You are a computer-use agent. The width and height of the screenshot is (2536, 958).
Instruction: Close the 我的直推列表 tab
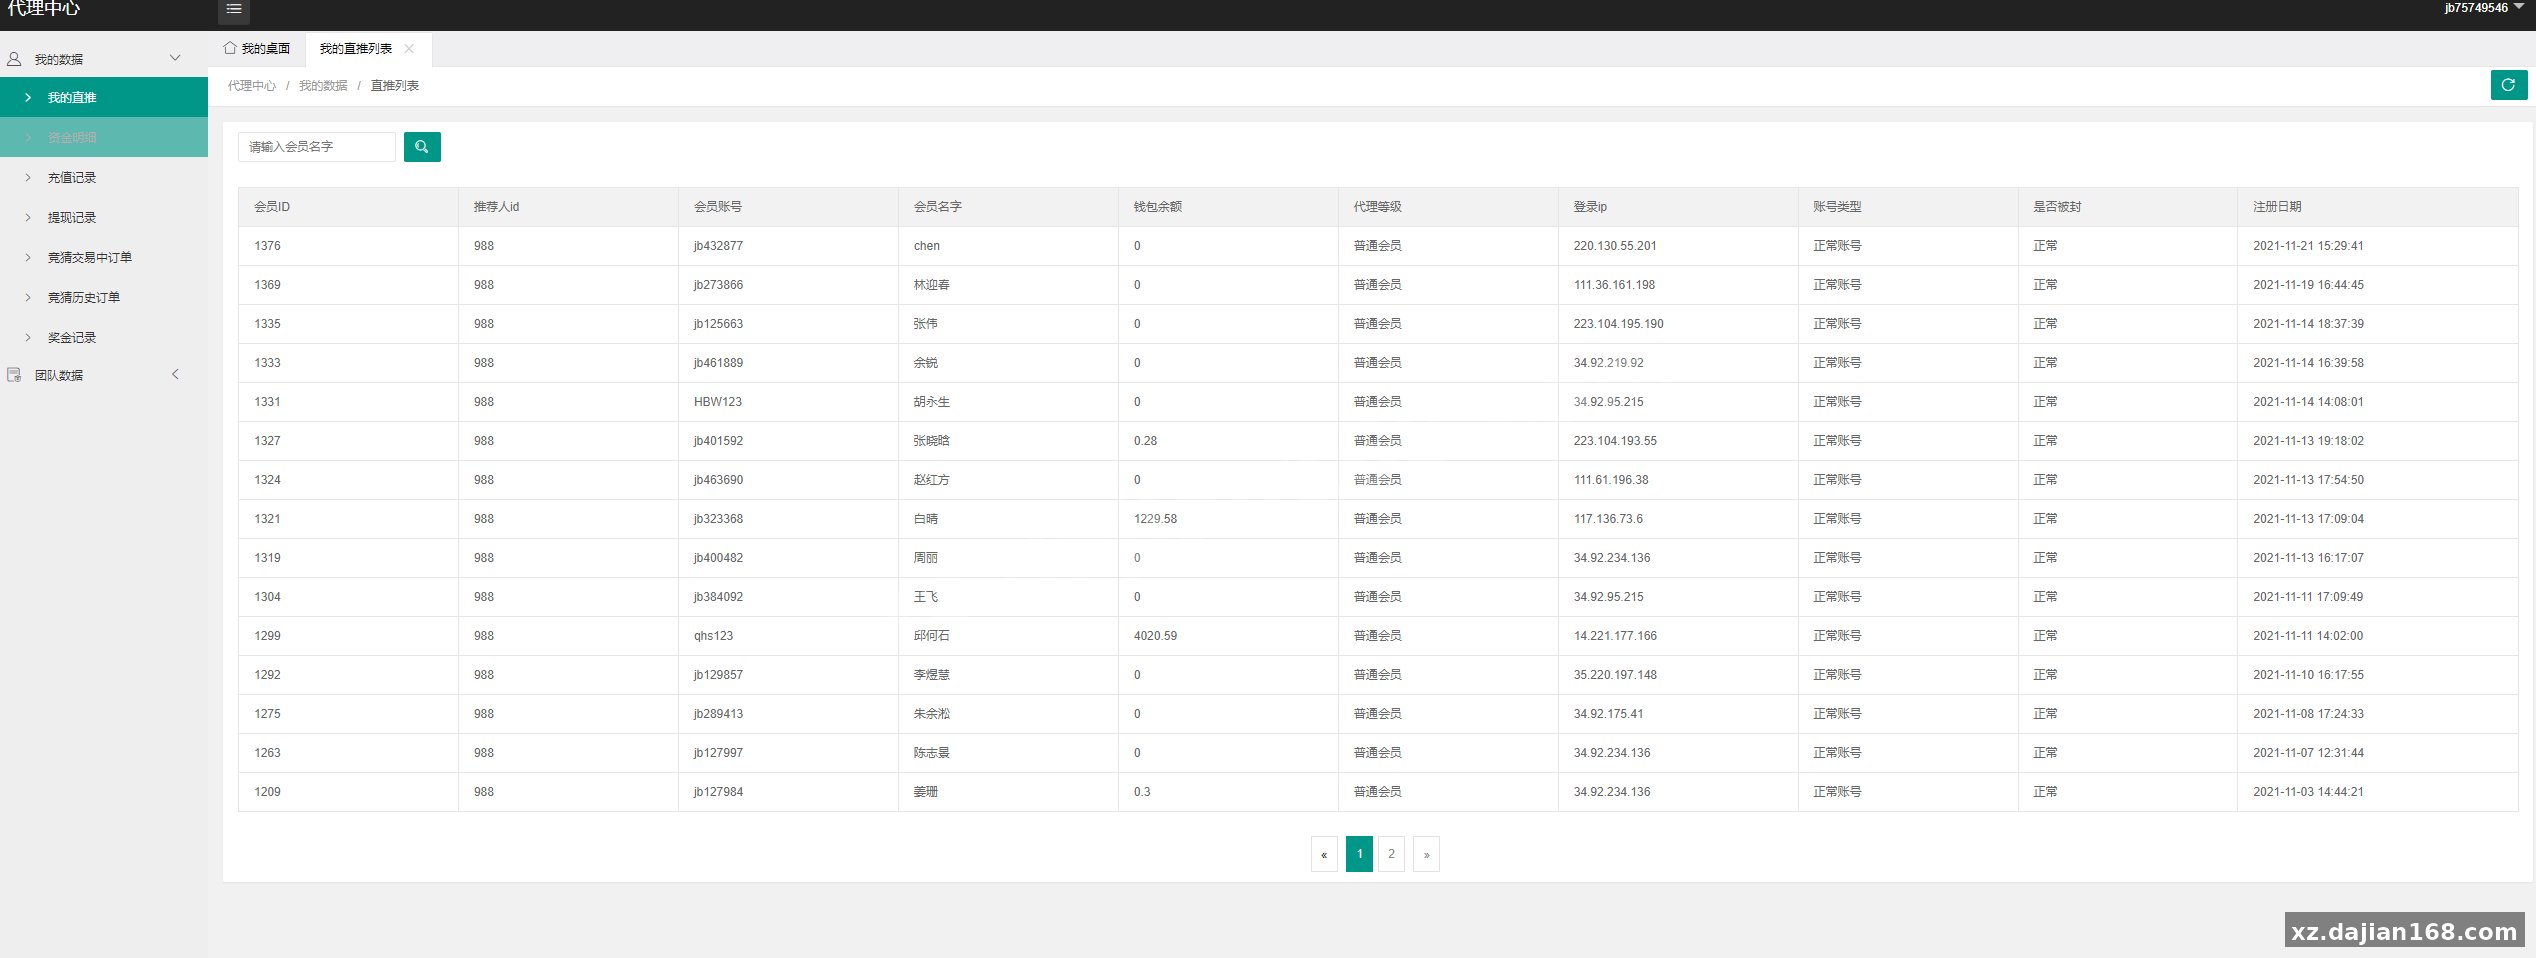tap(409, 49)
